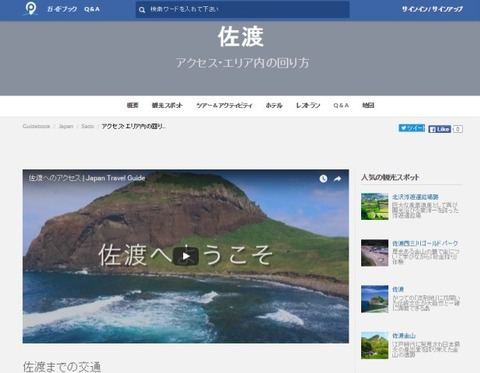Open 北沢浮遊選鉱場跡 thumbnail image
This screenshot has width=480, height=373.
click(x=375, y=206)
